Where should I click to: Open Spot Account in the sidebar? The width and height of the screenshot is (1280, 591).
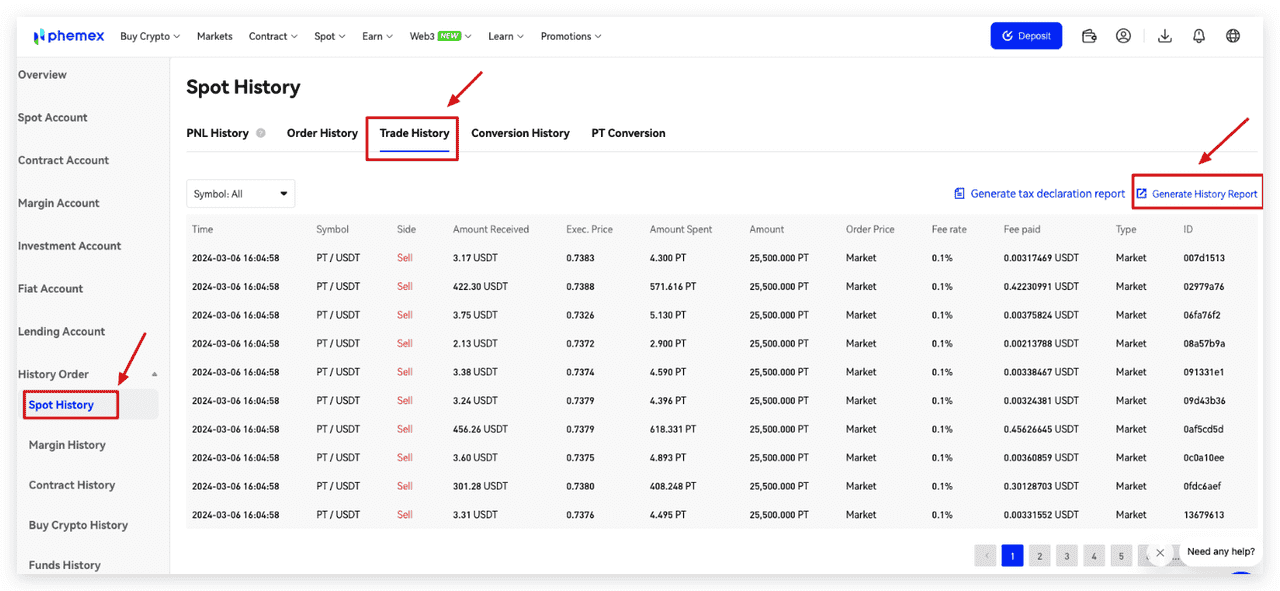[x=53, y=118]
